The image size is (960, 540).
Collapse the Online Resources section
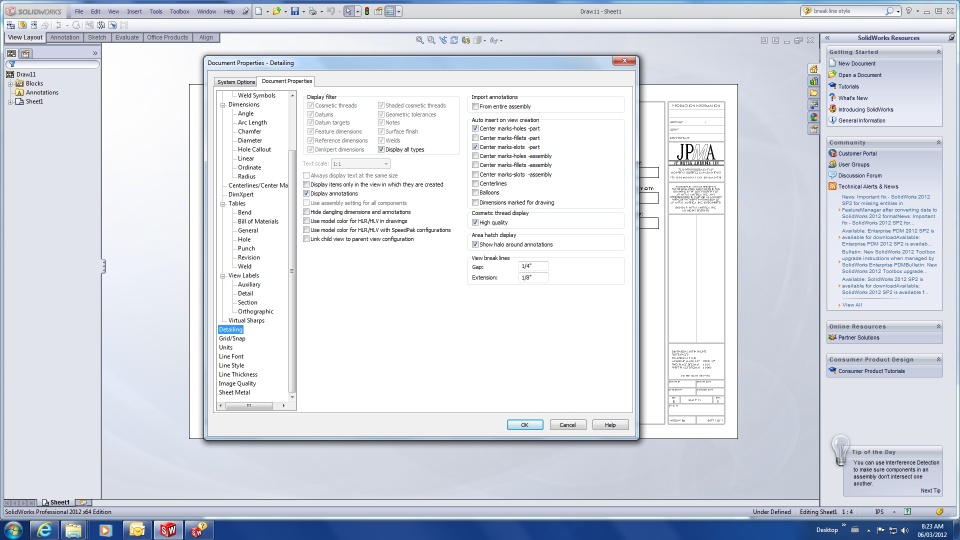(938, 326)
